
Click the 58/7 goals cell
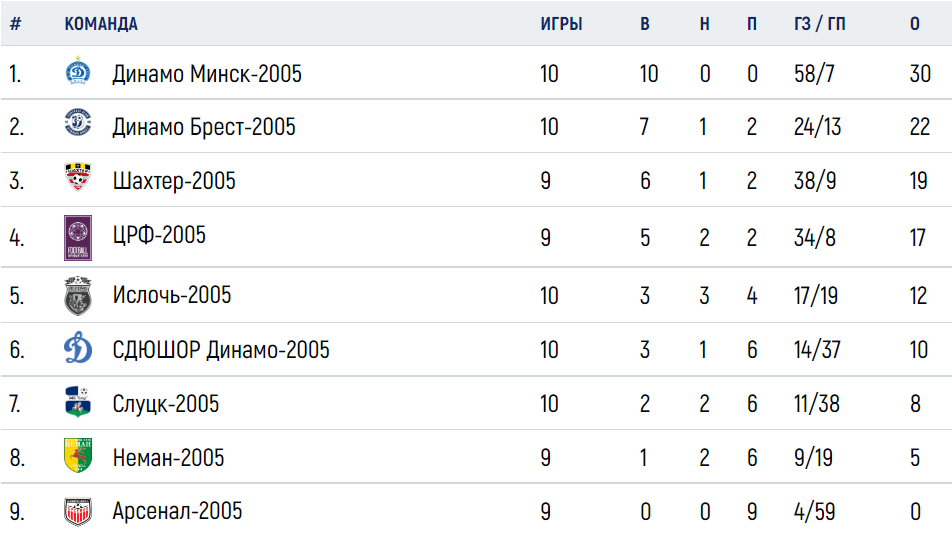coord(814,74)
